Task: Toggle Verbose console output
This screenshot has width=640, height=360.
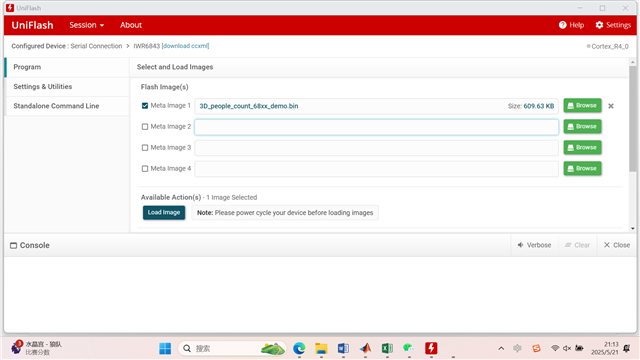Action: (x=534, y=245)
